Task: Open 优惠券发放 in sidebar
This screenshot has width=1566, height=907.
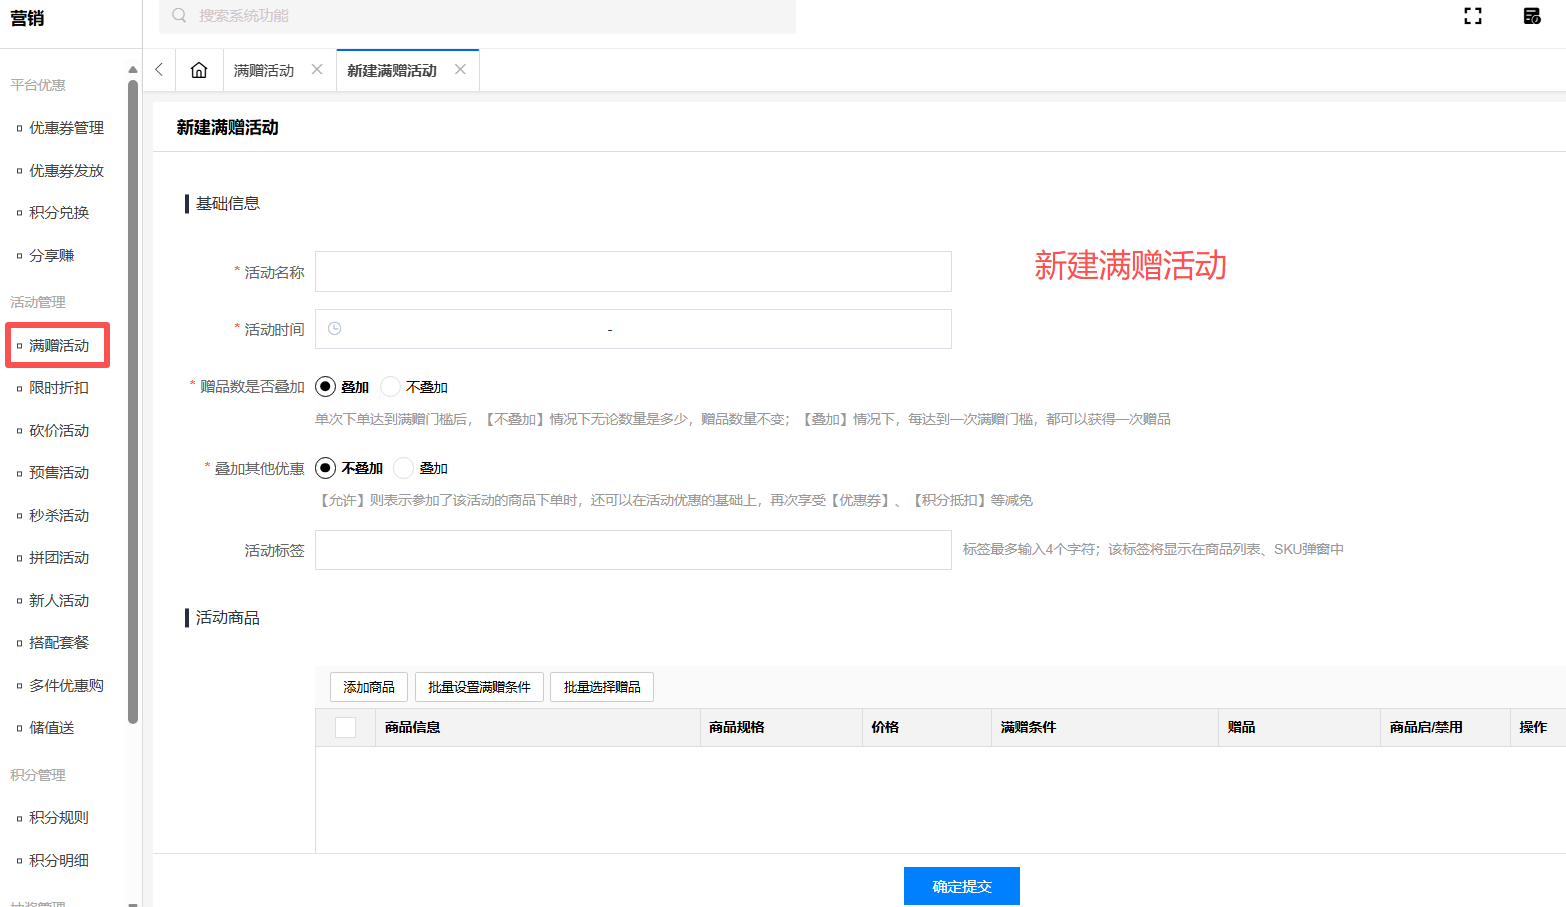Action: 66,170
